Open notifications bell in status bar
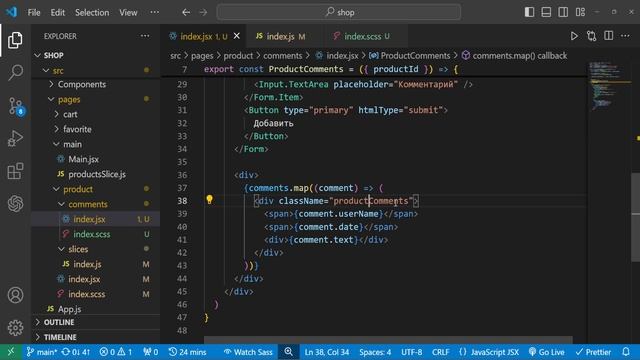The height and width of the screenshot is (360, 640). coord(626,352)
